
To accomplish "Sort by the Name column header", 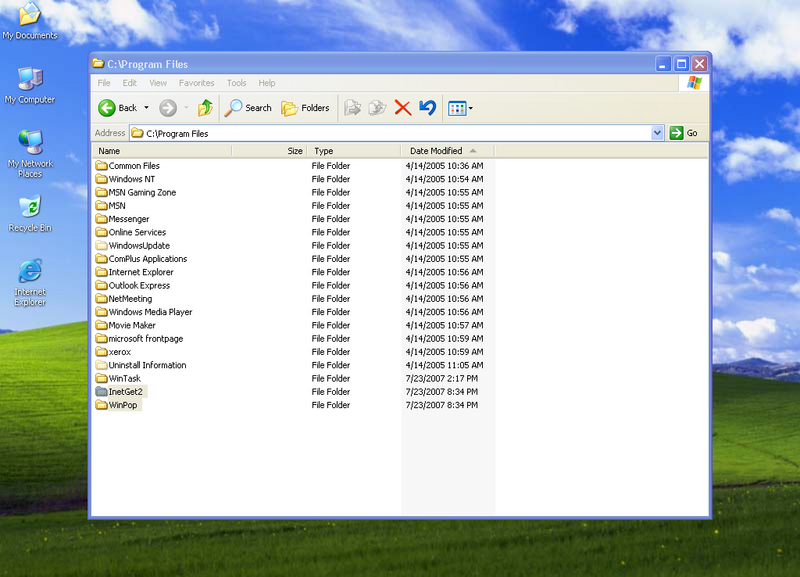I will (162, 151).
